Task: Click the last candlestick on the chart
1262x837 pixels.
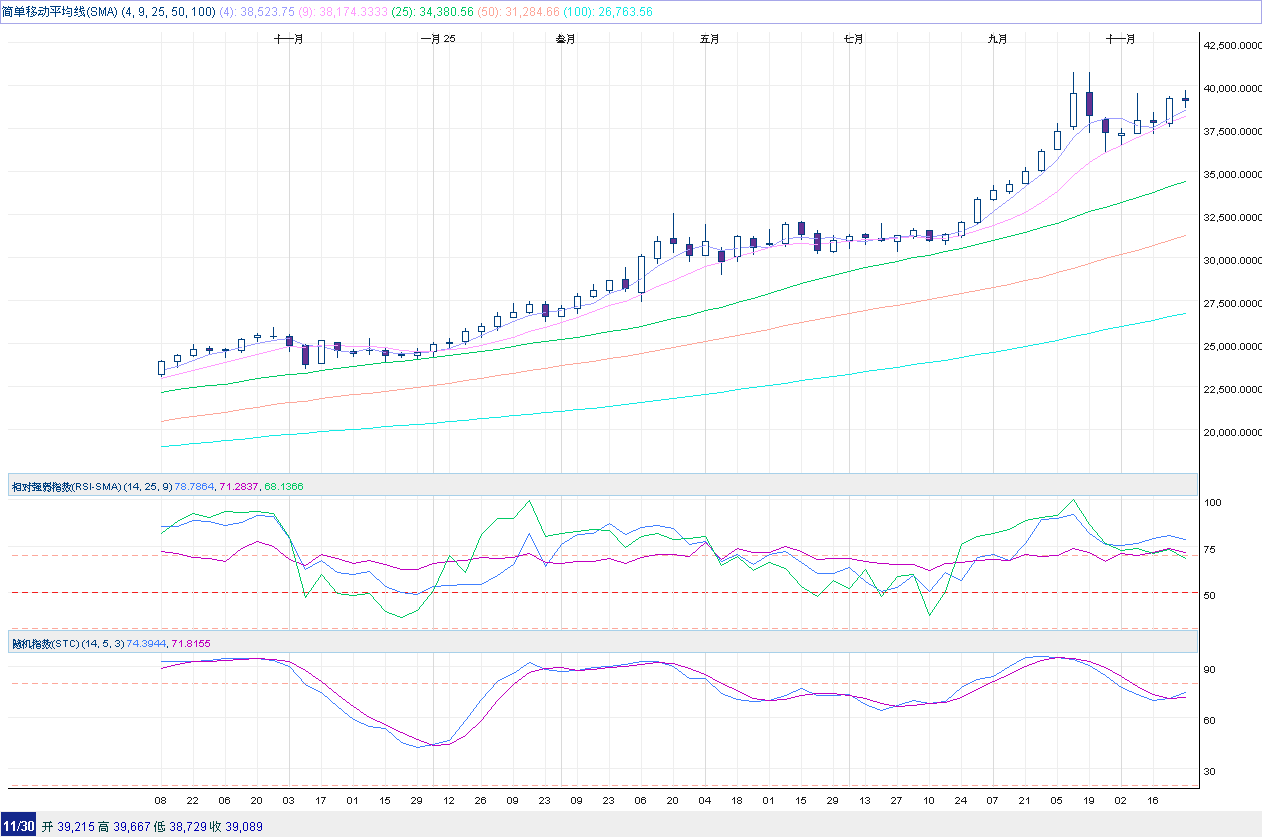Action: (x=1185, y=98)
